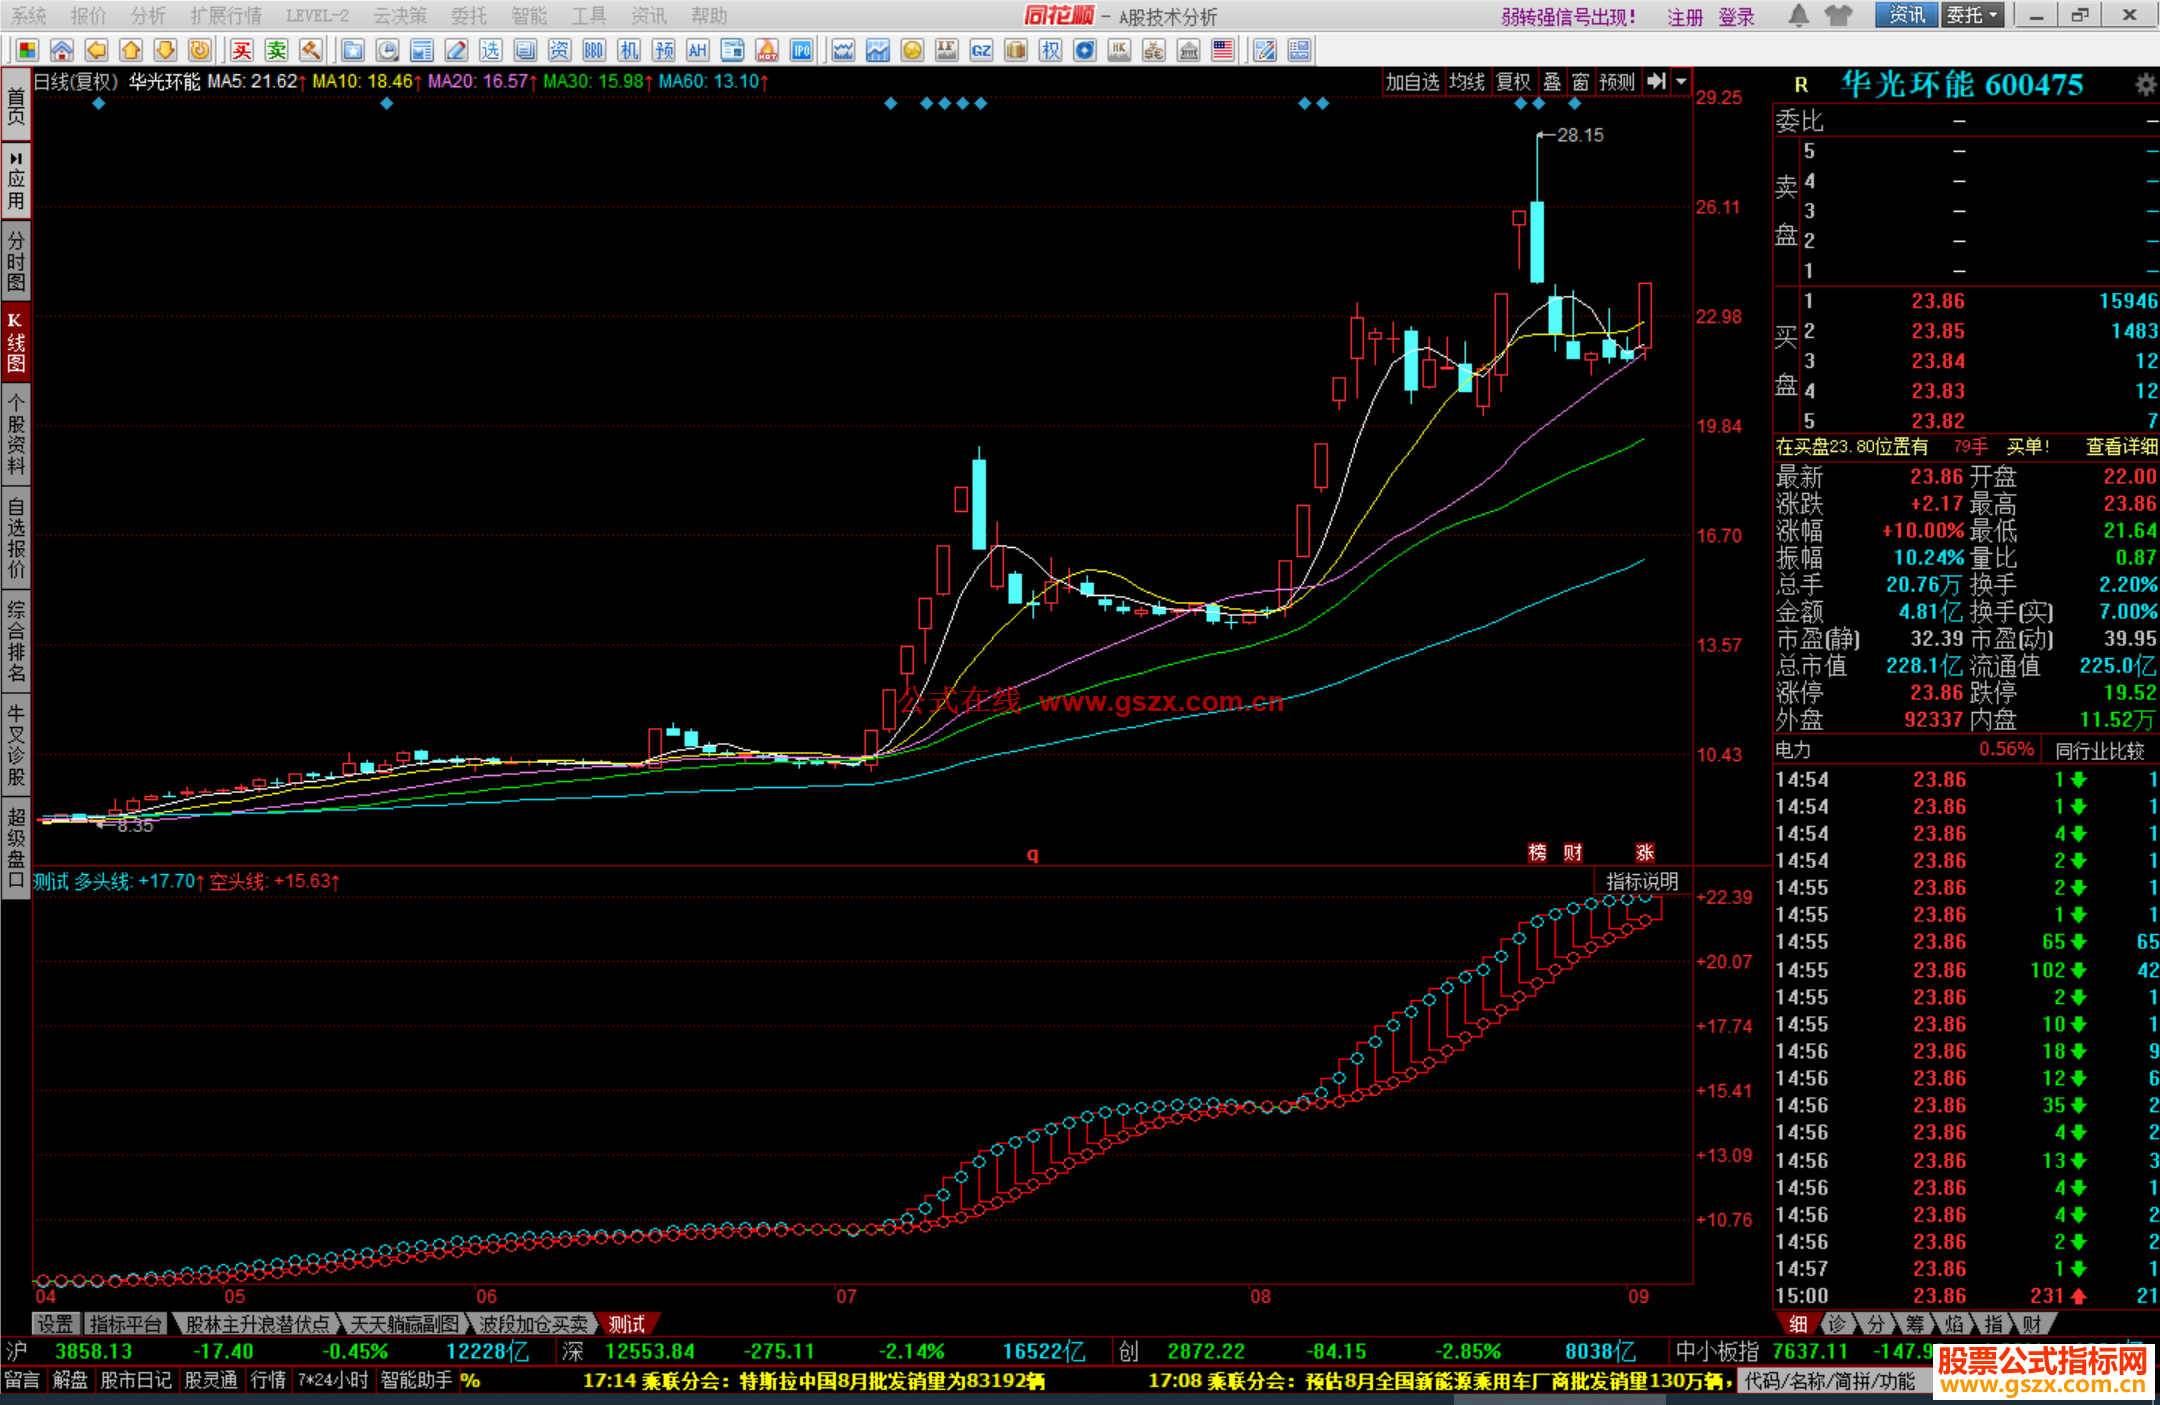2160x1405 pixels.
Task: Switch to the 波段加仓买卖 indicator tab
Action: coord(533,1324)
